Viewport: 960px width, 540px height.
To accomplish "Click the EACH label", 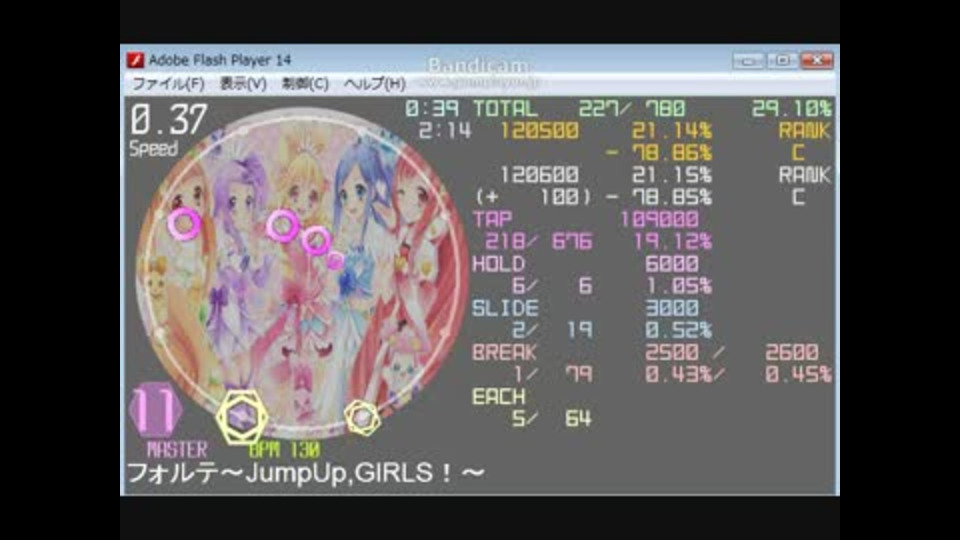I will (499, 397).
